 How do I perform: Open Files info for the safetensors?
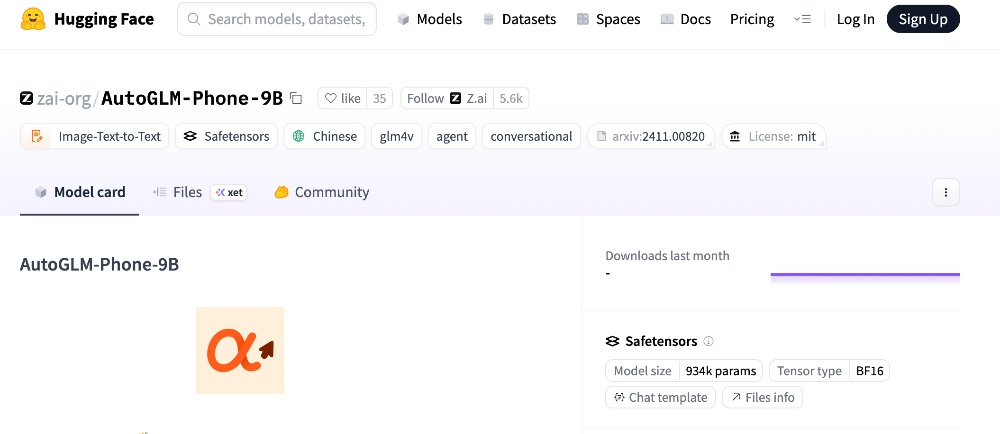coord(762,397)
